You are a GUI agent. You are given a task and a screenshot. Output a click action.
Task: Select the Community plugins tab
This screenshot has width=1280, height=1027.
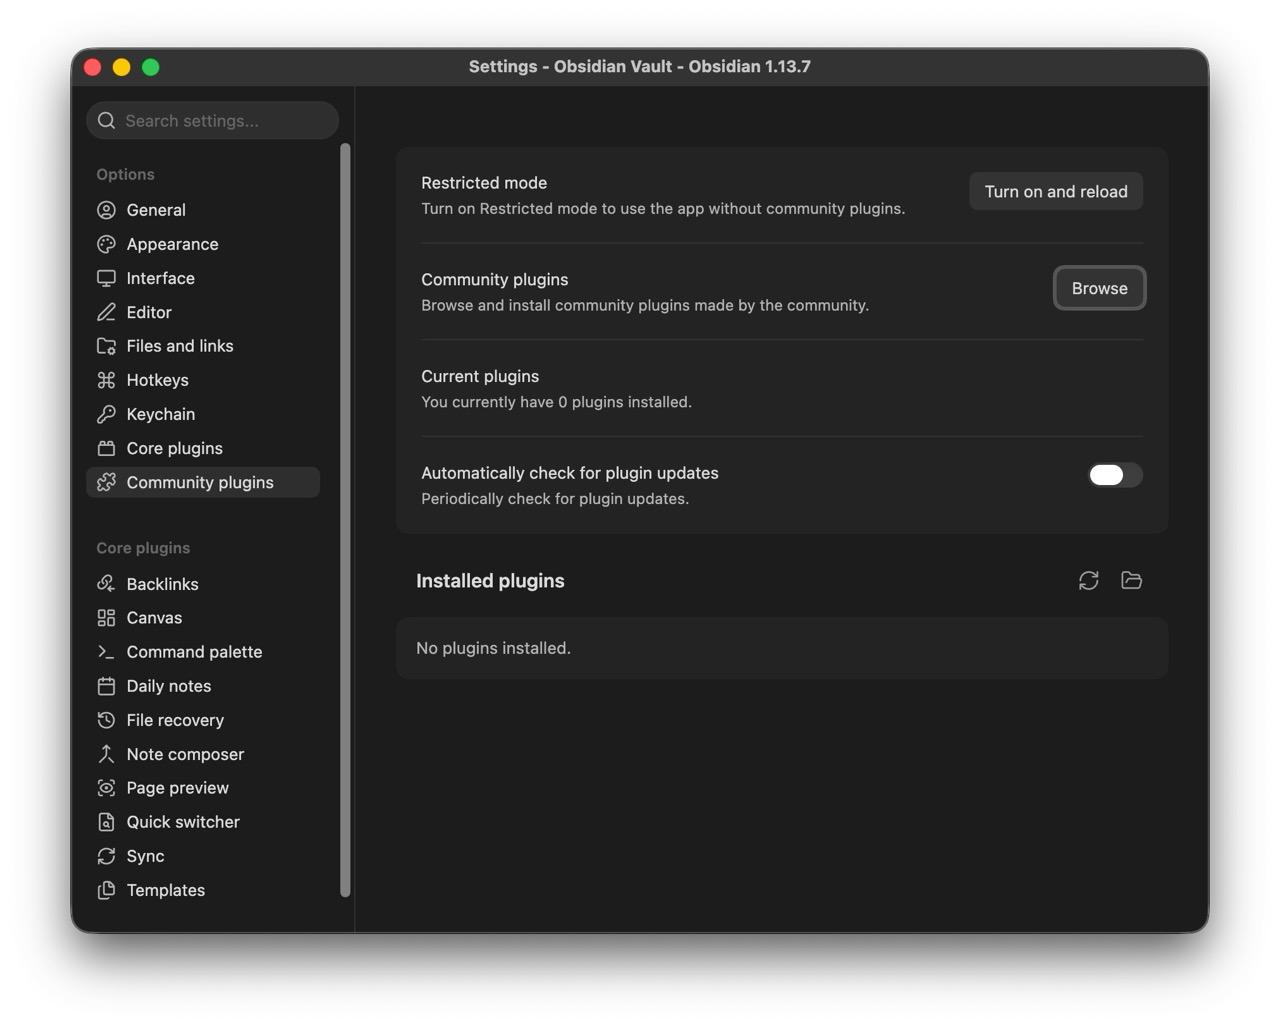203,482
